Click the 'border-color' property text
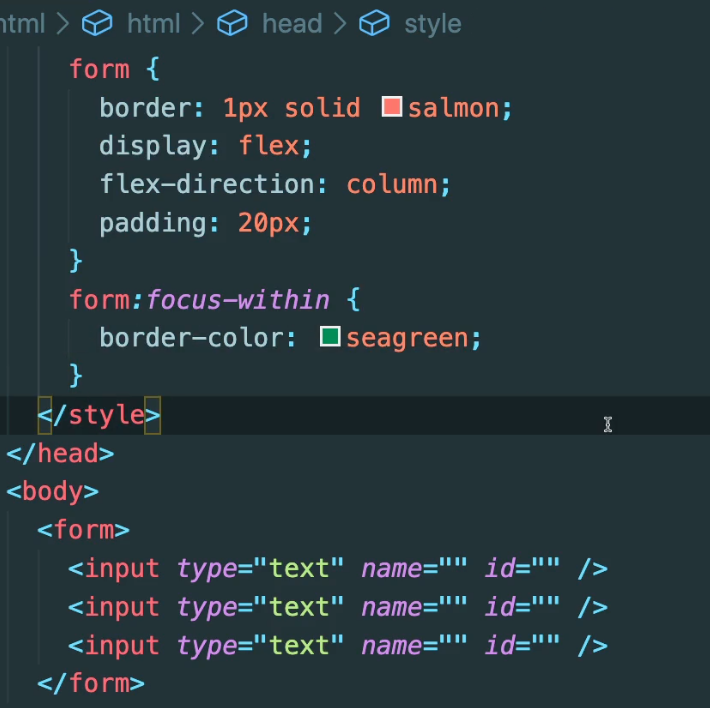710x708 pixels. (x=192, y=338)
